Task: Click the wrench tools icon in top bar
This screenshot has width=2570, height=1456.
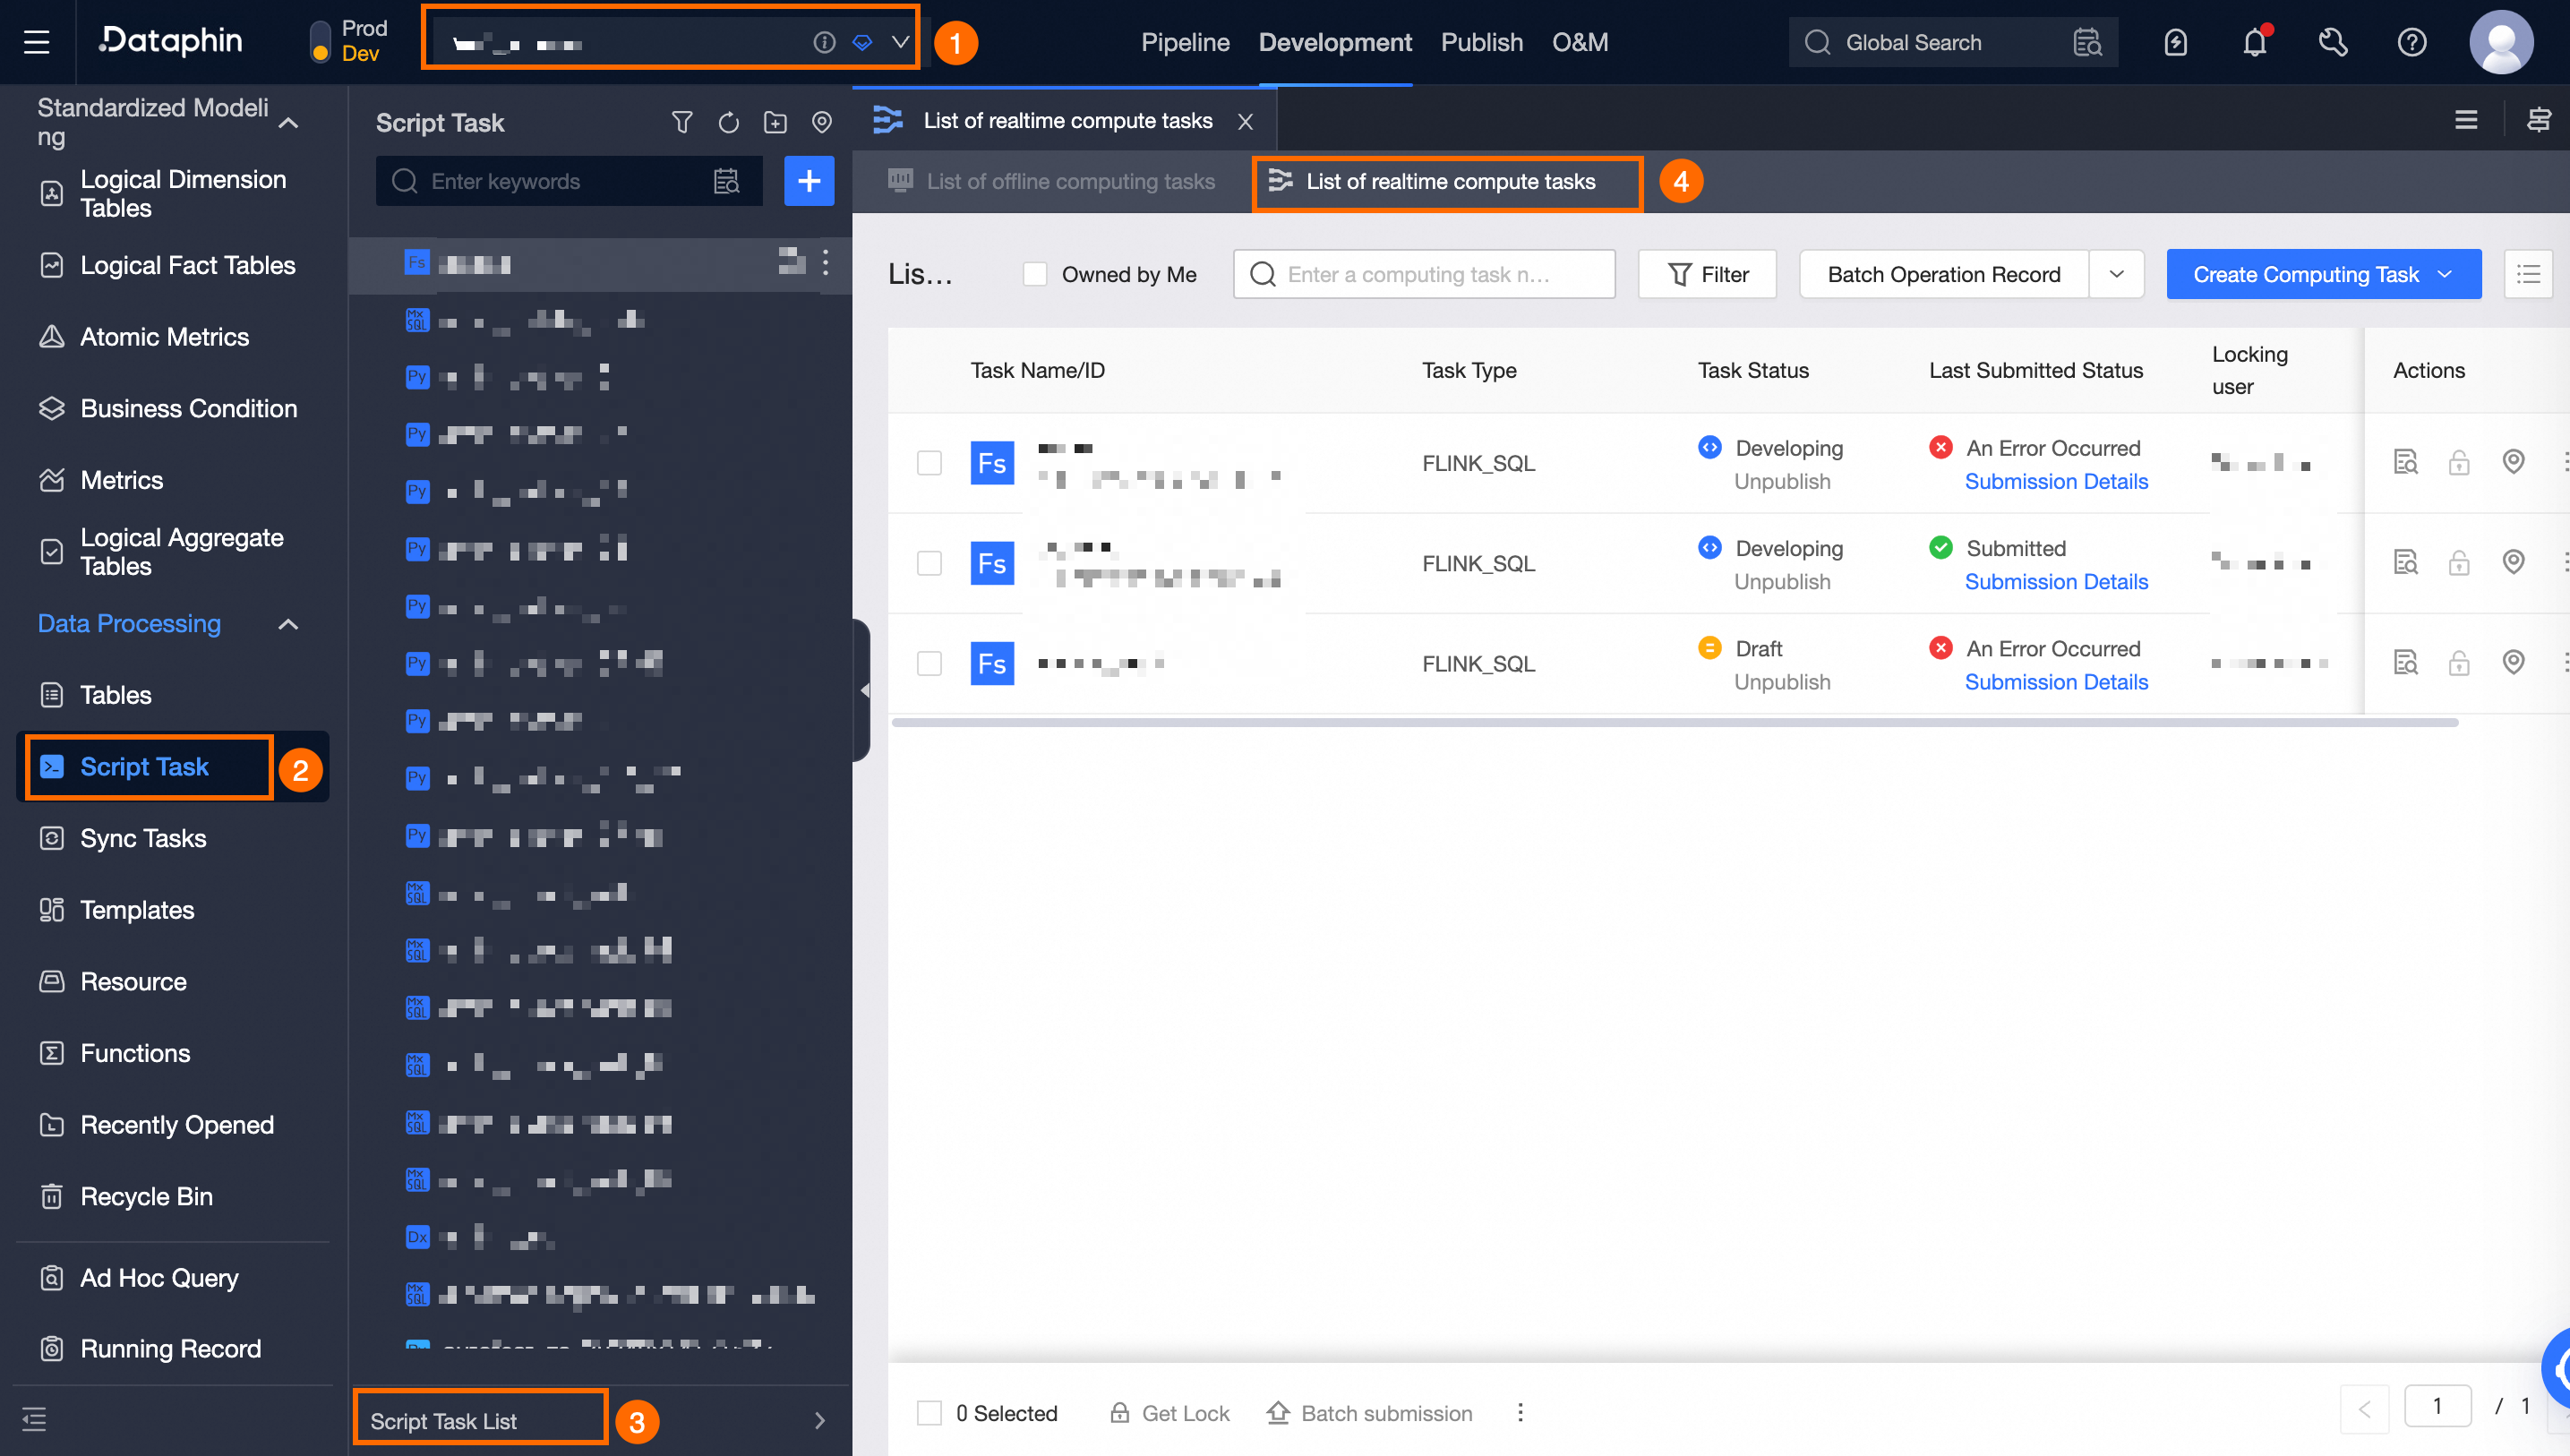Action: (x=2332, y=42)
